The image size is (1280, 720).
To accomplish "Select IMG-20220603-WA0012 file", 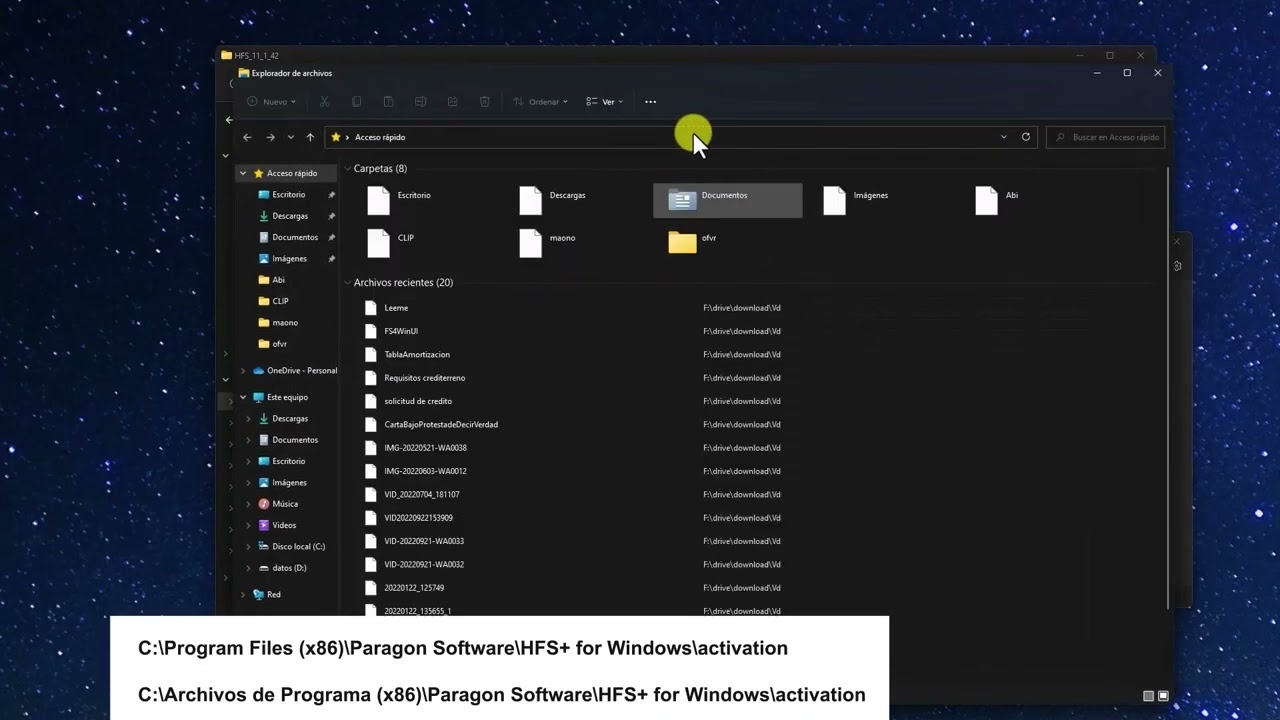I will 425,471.
